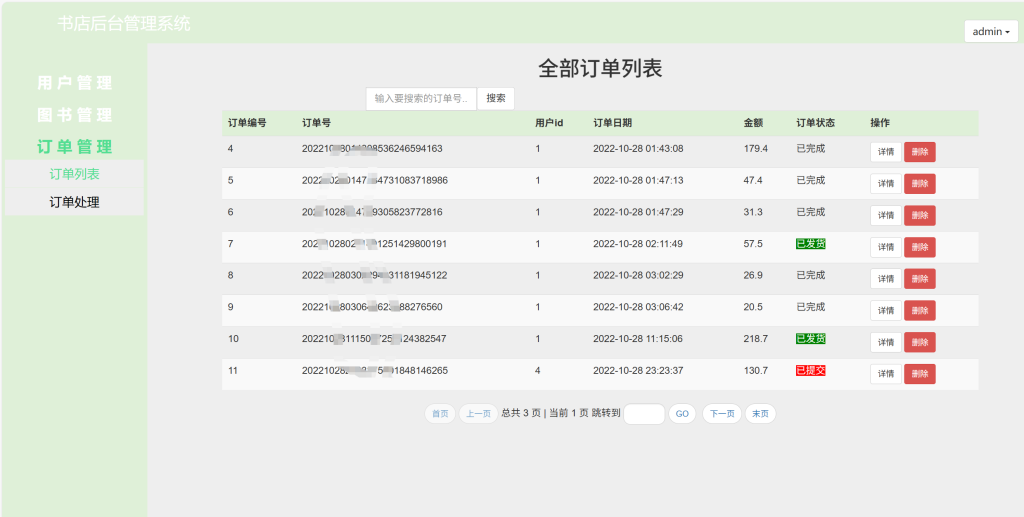View 详情 for order 7
Image resolution: width=1024 pixels, height=517 pixels.
pyautogui.click(x=886, y=247)
